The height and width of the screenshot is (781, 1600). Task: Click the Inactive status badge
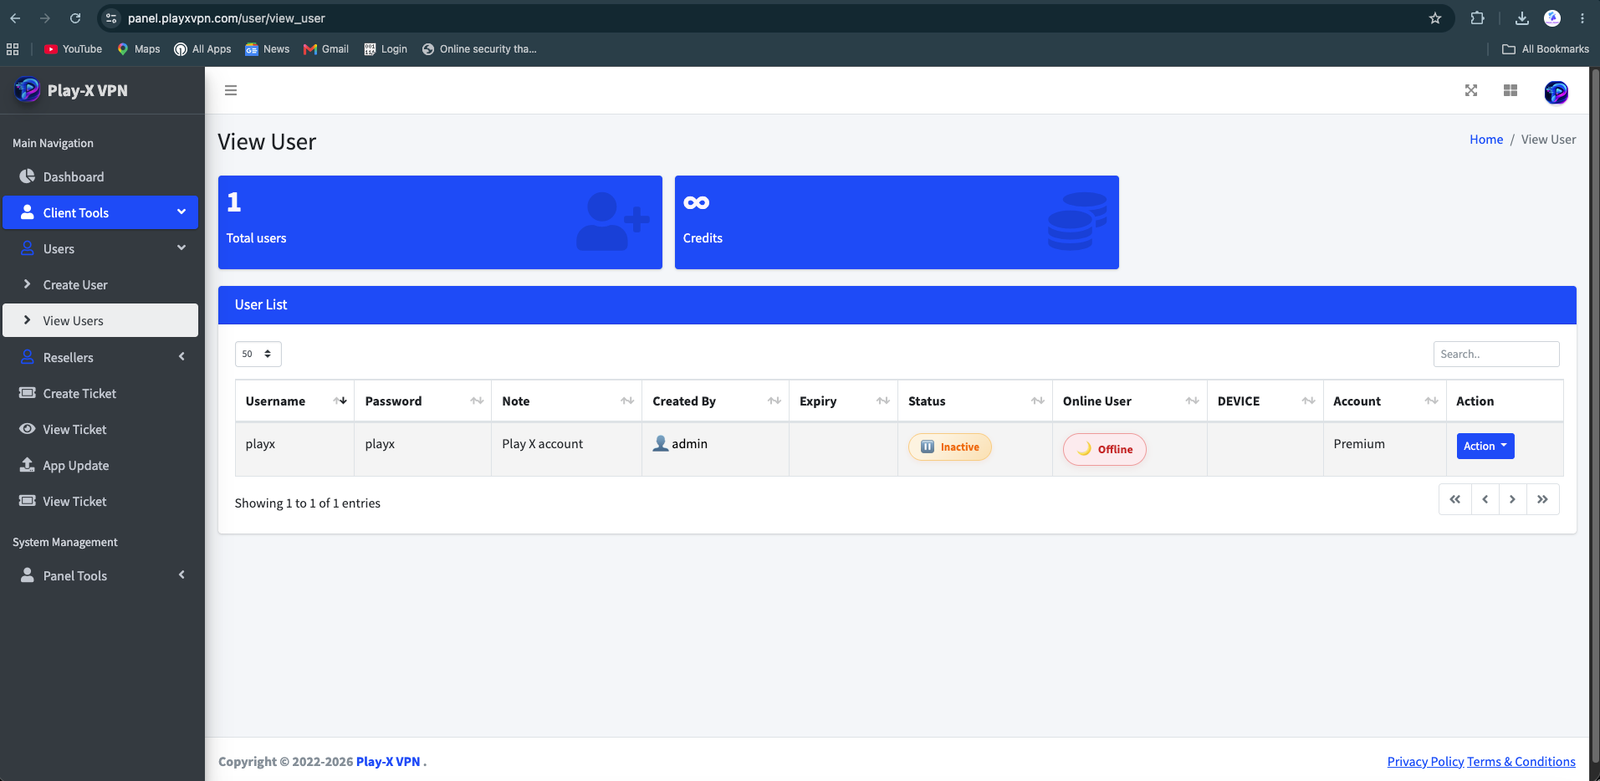[x=950, y=447]
